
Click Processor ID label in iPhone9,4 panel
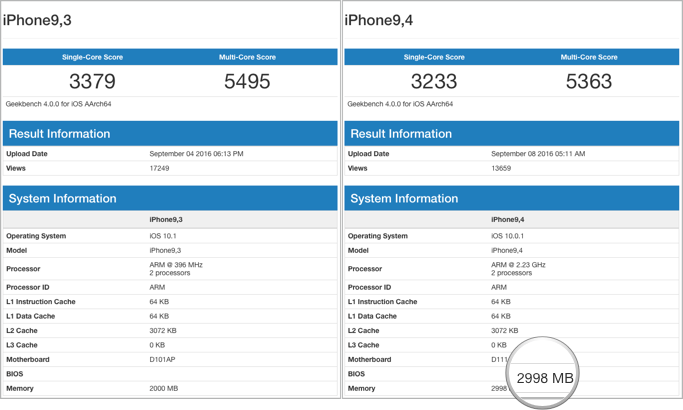369,288
